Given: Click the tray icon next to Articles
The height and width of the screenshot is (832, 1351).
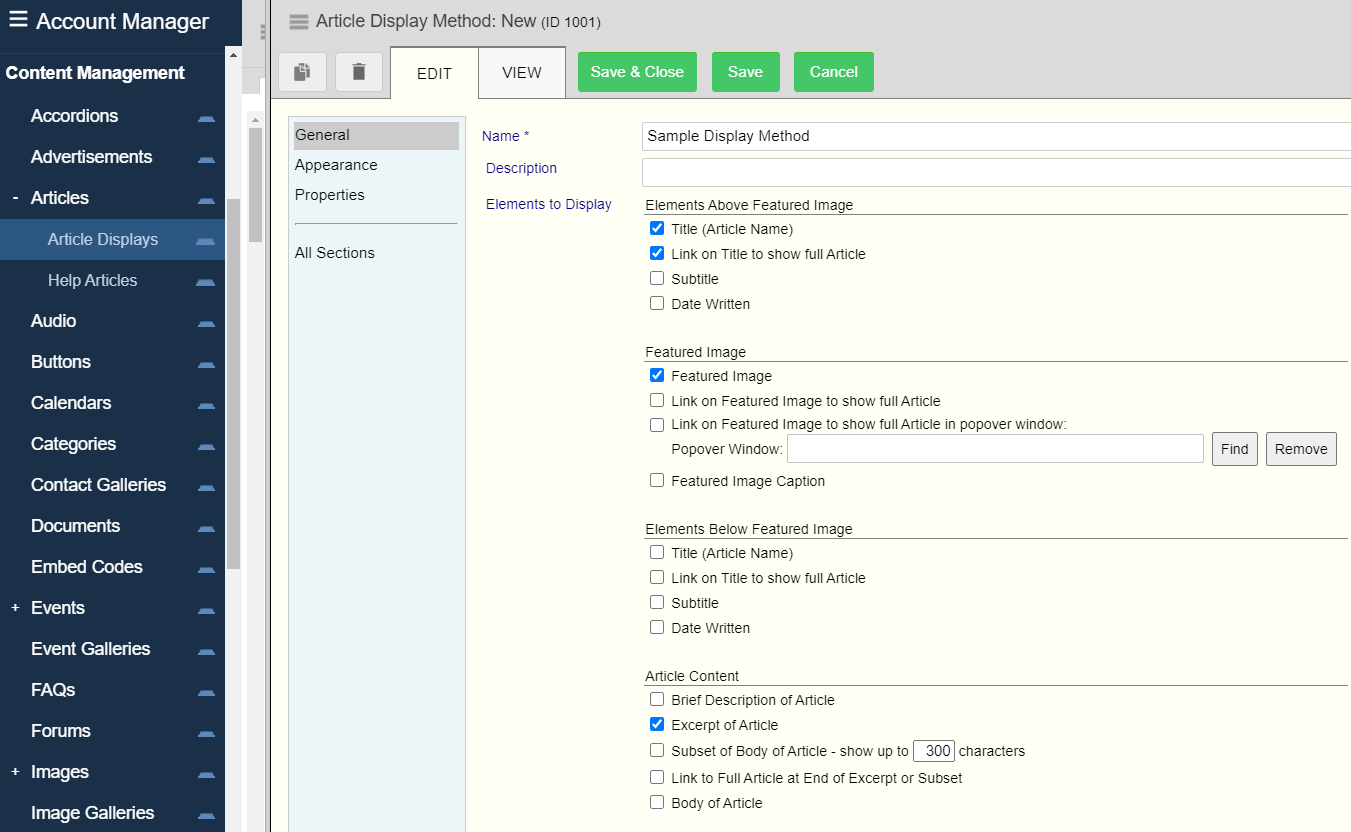Looking at the screenshot, I should 206,199.
